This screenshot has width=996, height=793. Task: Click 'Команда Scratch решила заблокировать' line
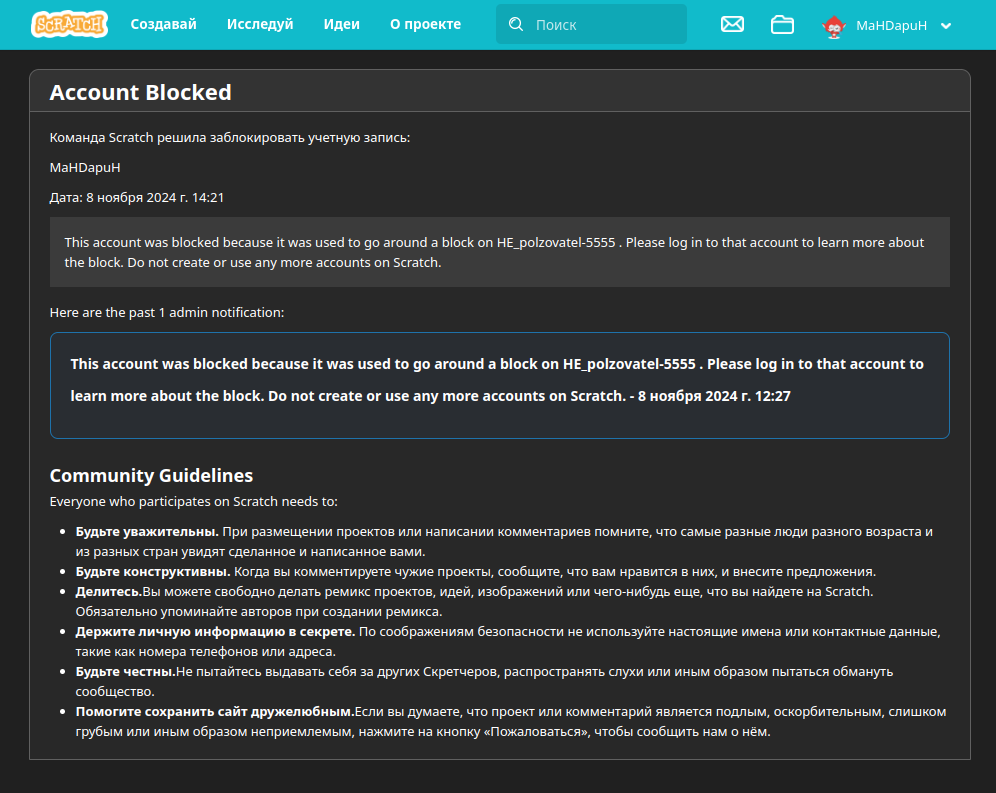pos(229,138)
